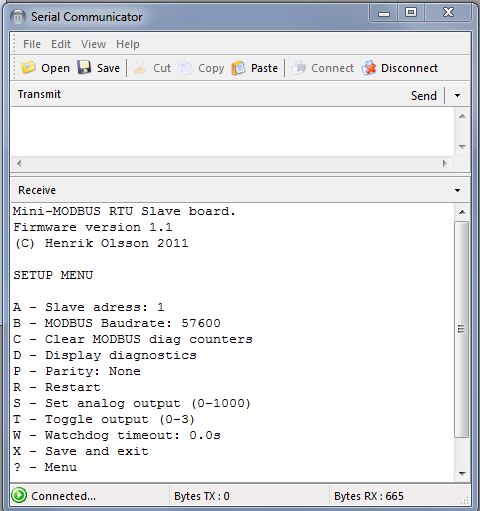The width and height of the screenshot is (480, 511).
Task: Open the View menu
Action: (x=94, y=44)
